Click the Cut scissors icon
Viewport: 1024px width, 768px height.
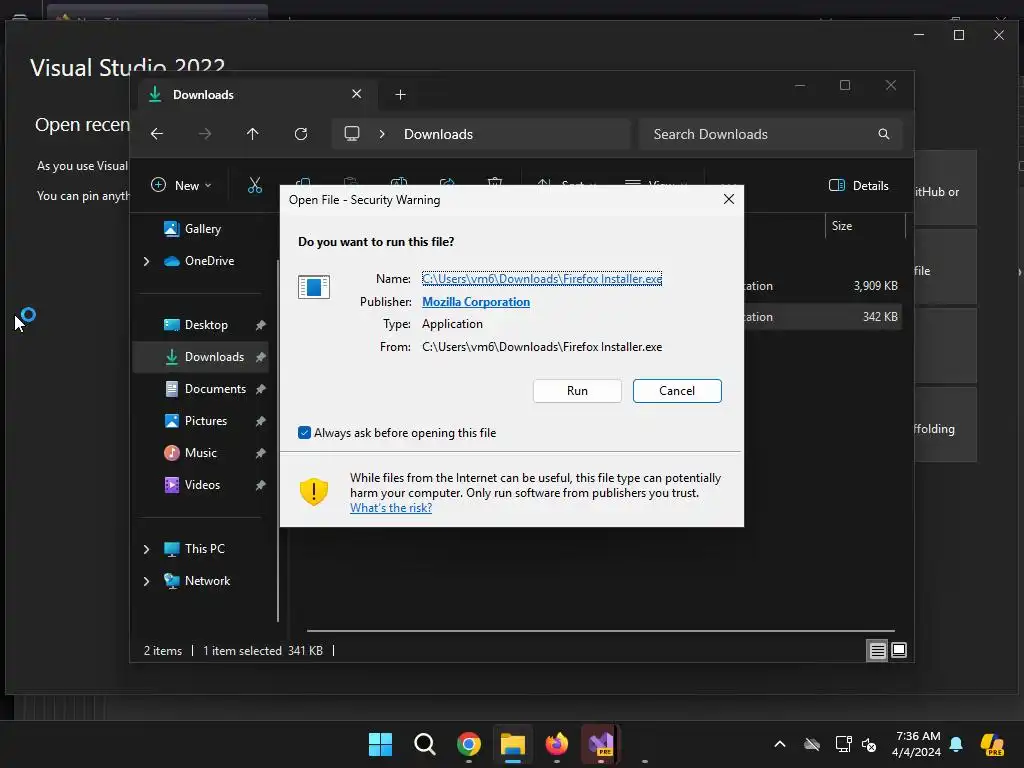pos(255,185)
